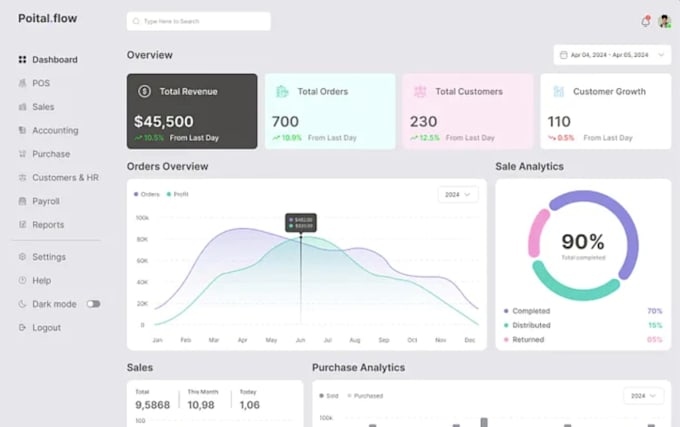Click the search magnifier icon

click(136, 21)
